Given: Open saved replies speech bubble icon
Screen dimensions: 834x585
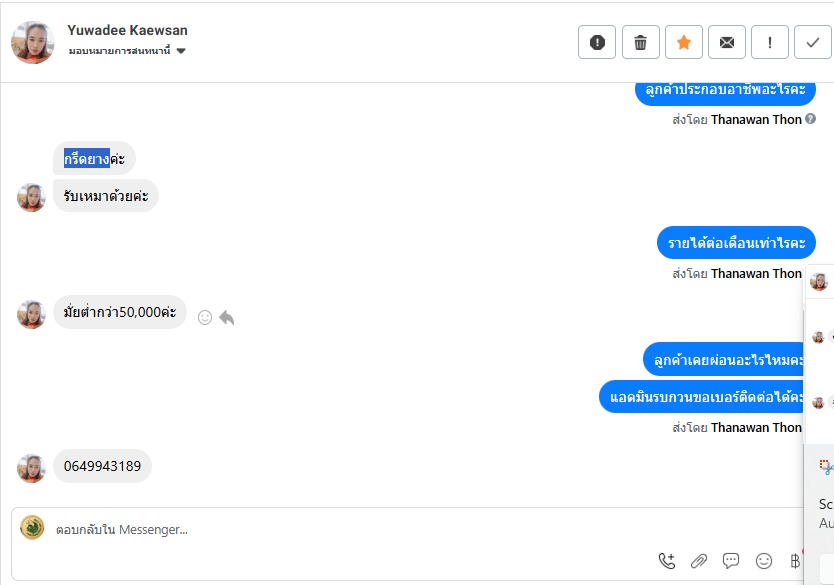Looking at the screenshot, I should (731, 561).
